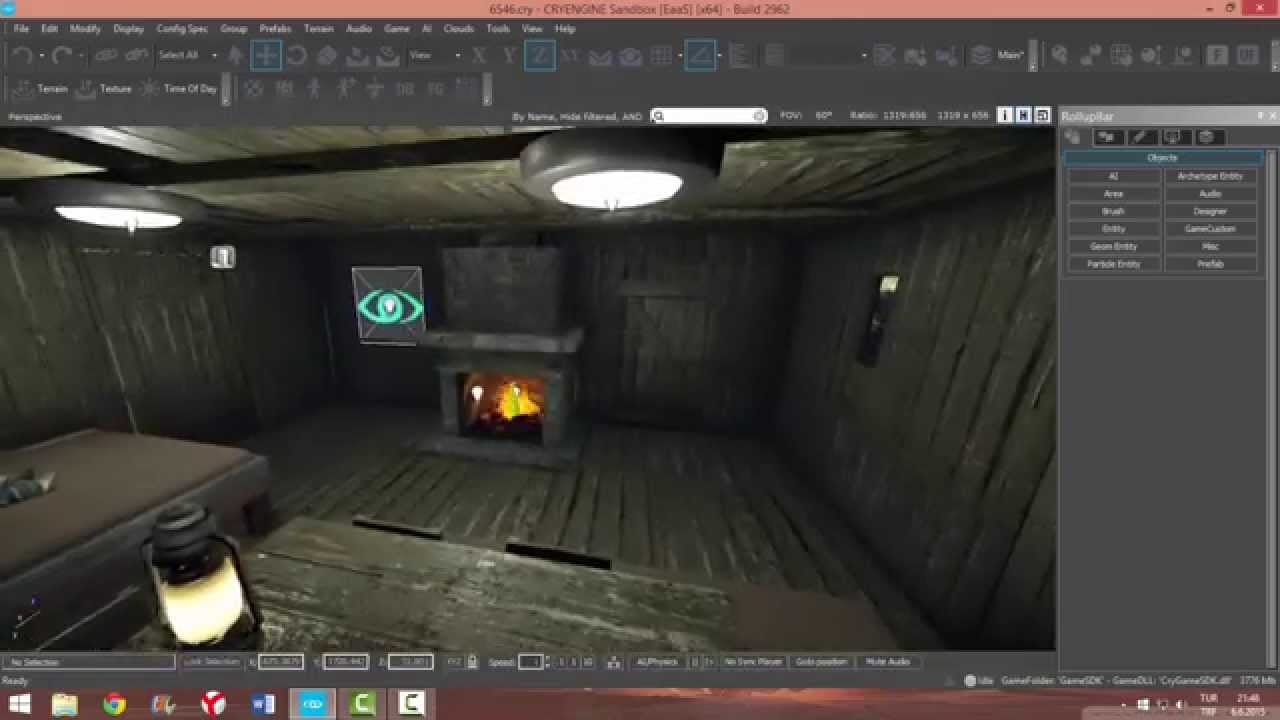Click the Goto position button
1280x720 pixels.
pyautogui.click(x=822, y=662)
